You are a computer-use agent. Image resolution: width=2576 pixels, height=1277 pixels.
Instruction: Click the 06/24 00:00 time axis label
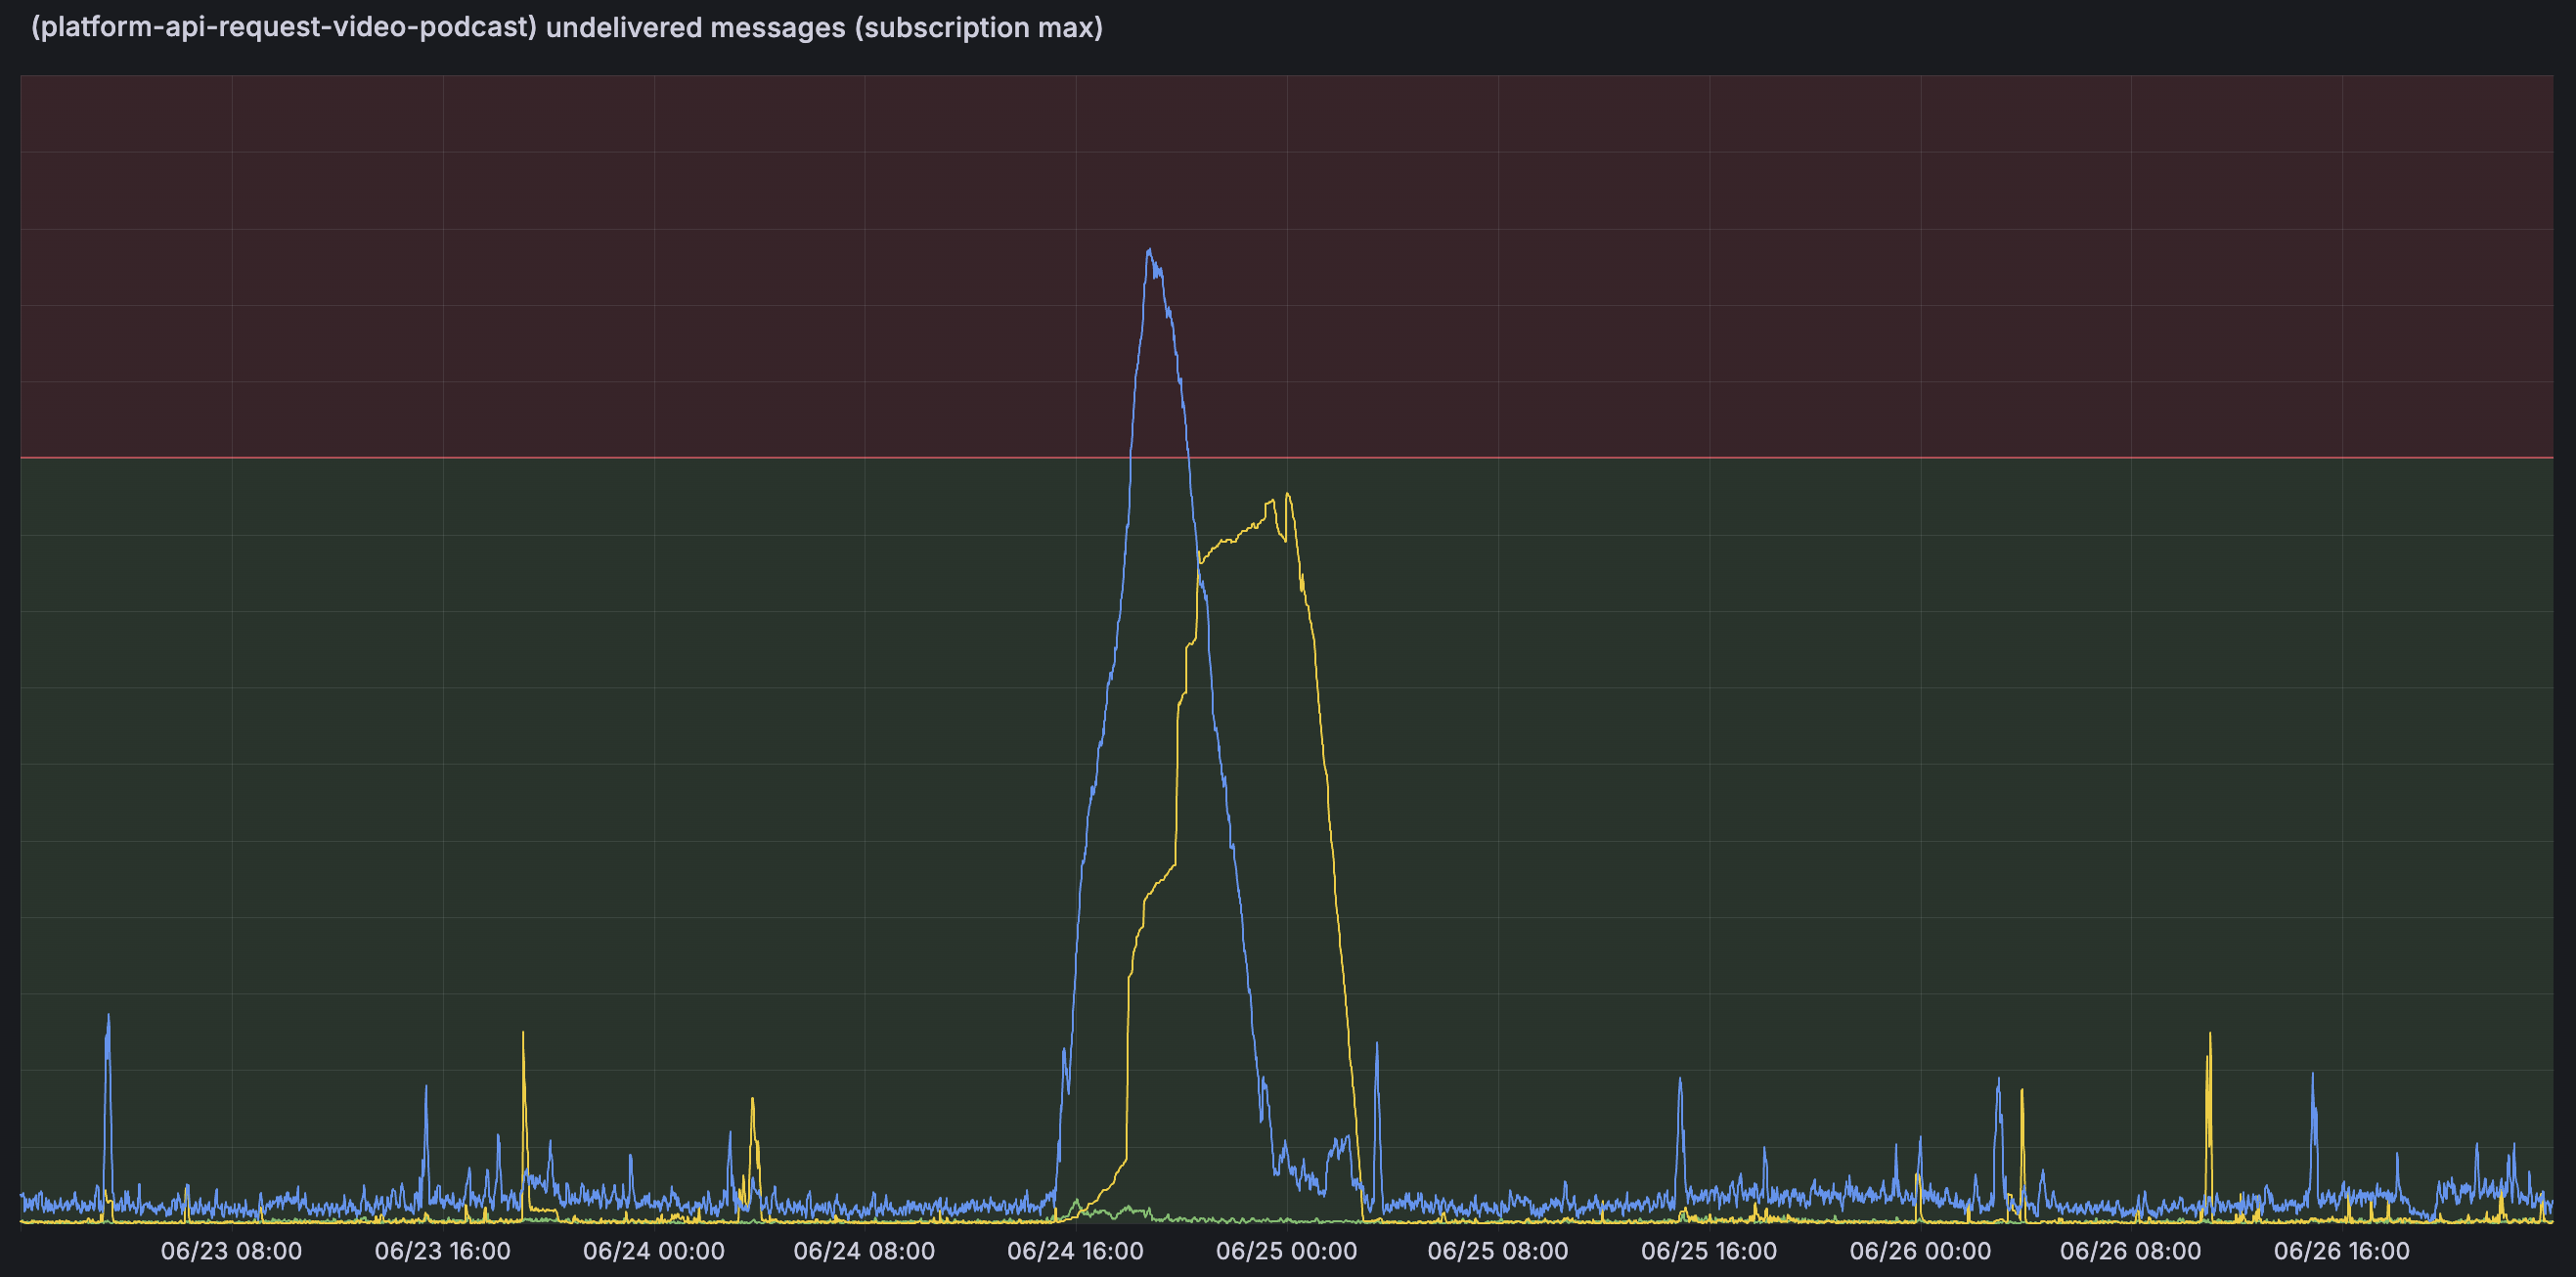653,1251
